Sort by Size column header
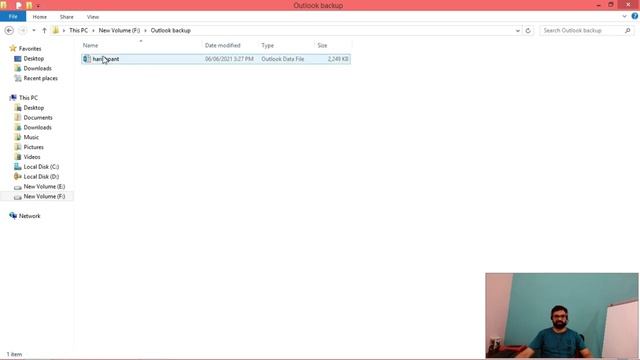The image size is (640, 360). click(x=322, y=45)
